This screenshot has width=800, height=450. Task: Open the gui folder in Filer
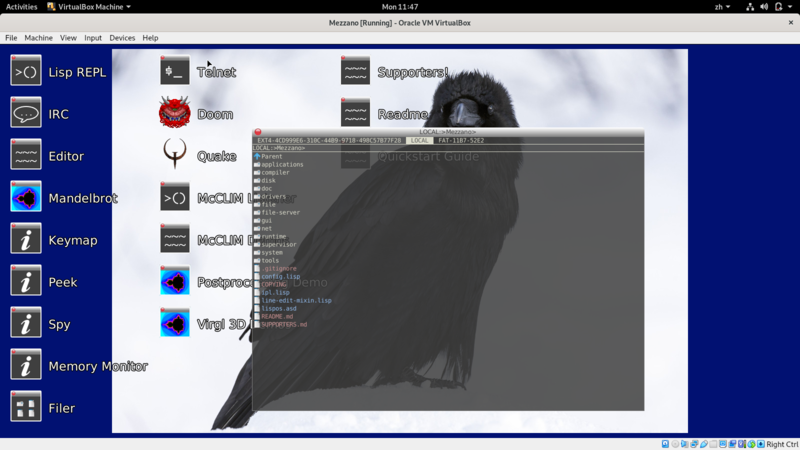click(263, 220)
